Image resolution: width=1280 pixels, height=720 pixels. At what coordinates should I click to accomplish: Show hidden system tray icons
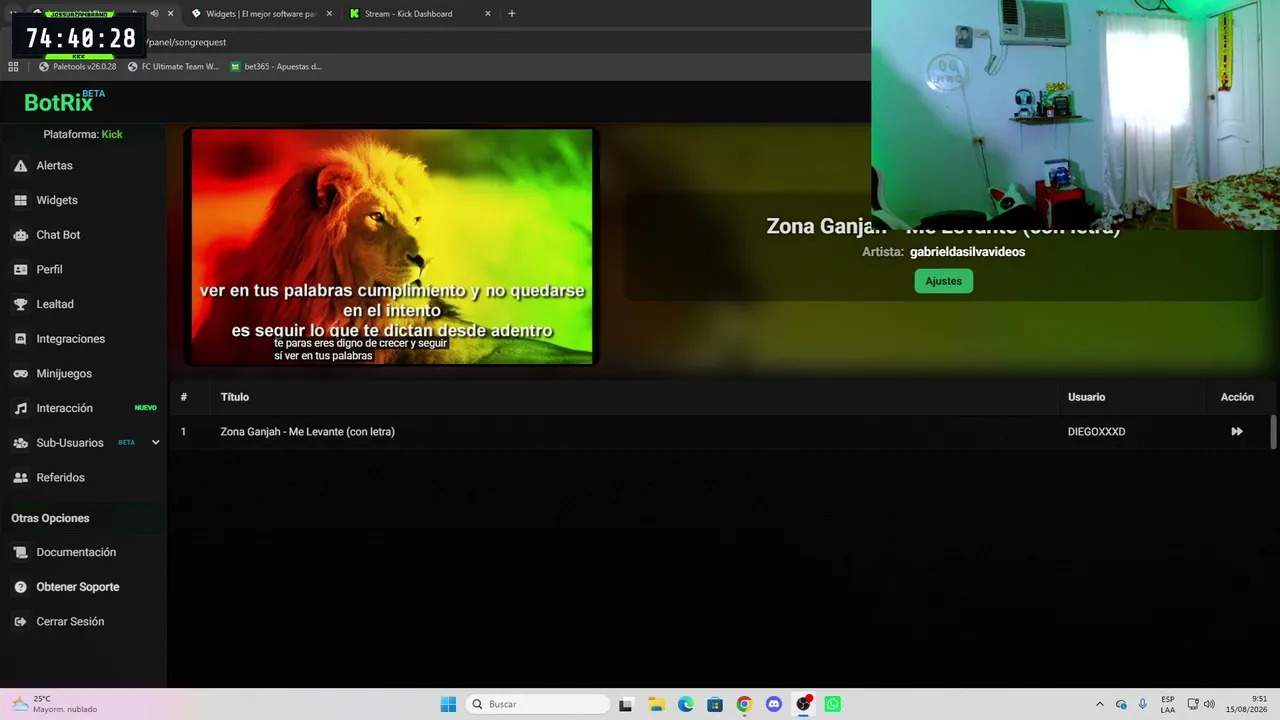pos(1100,704)
